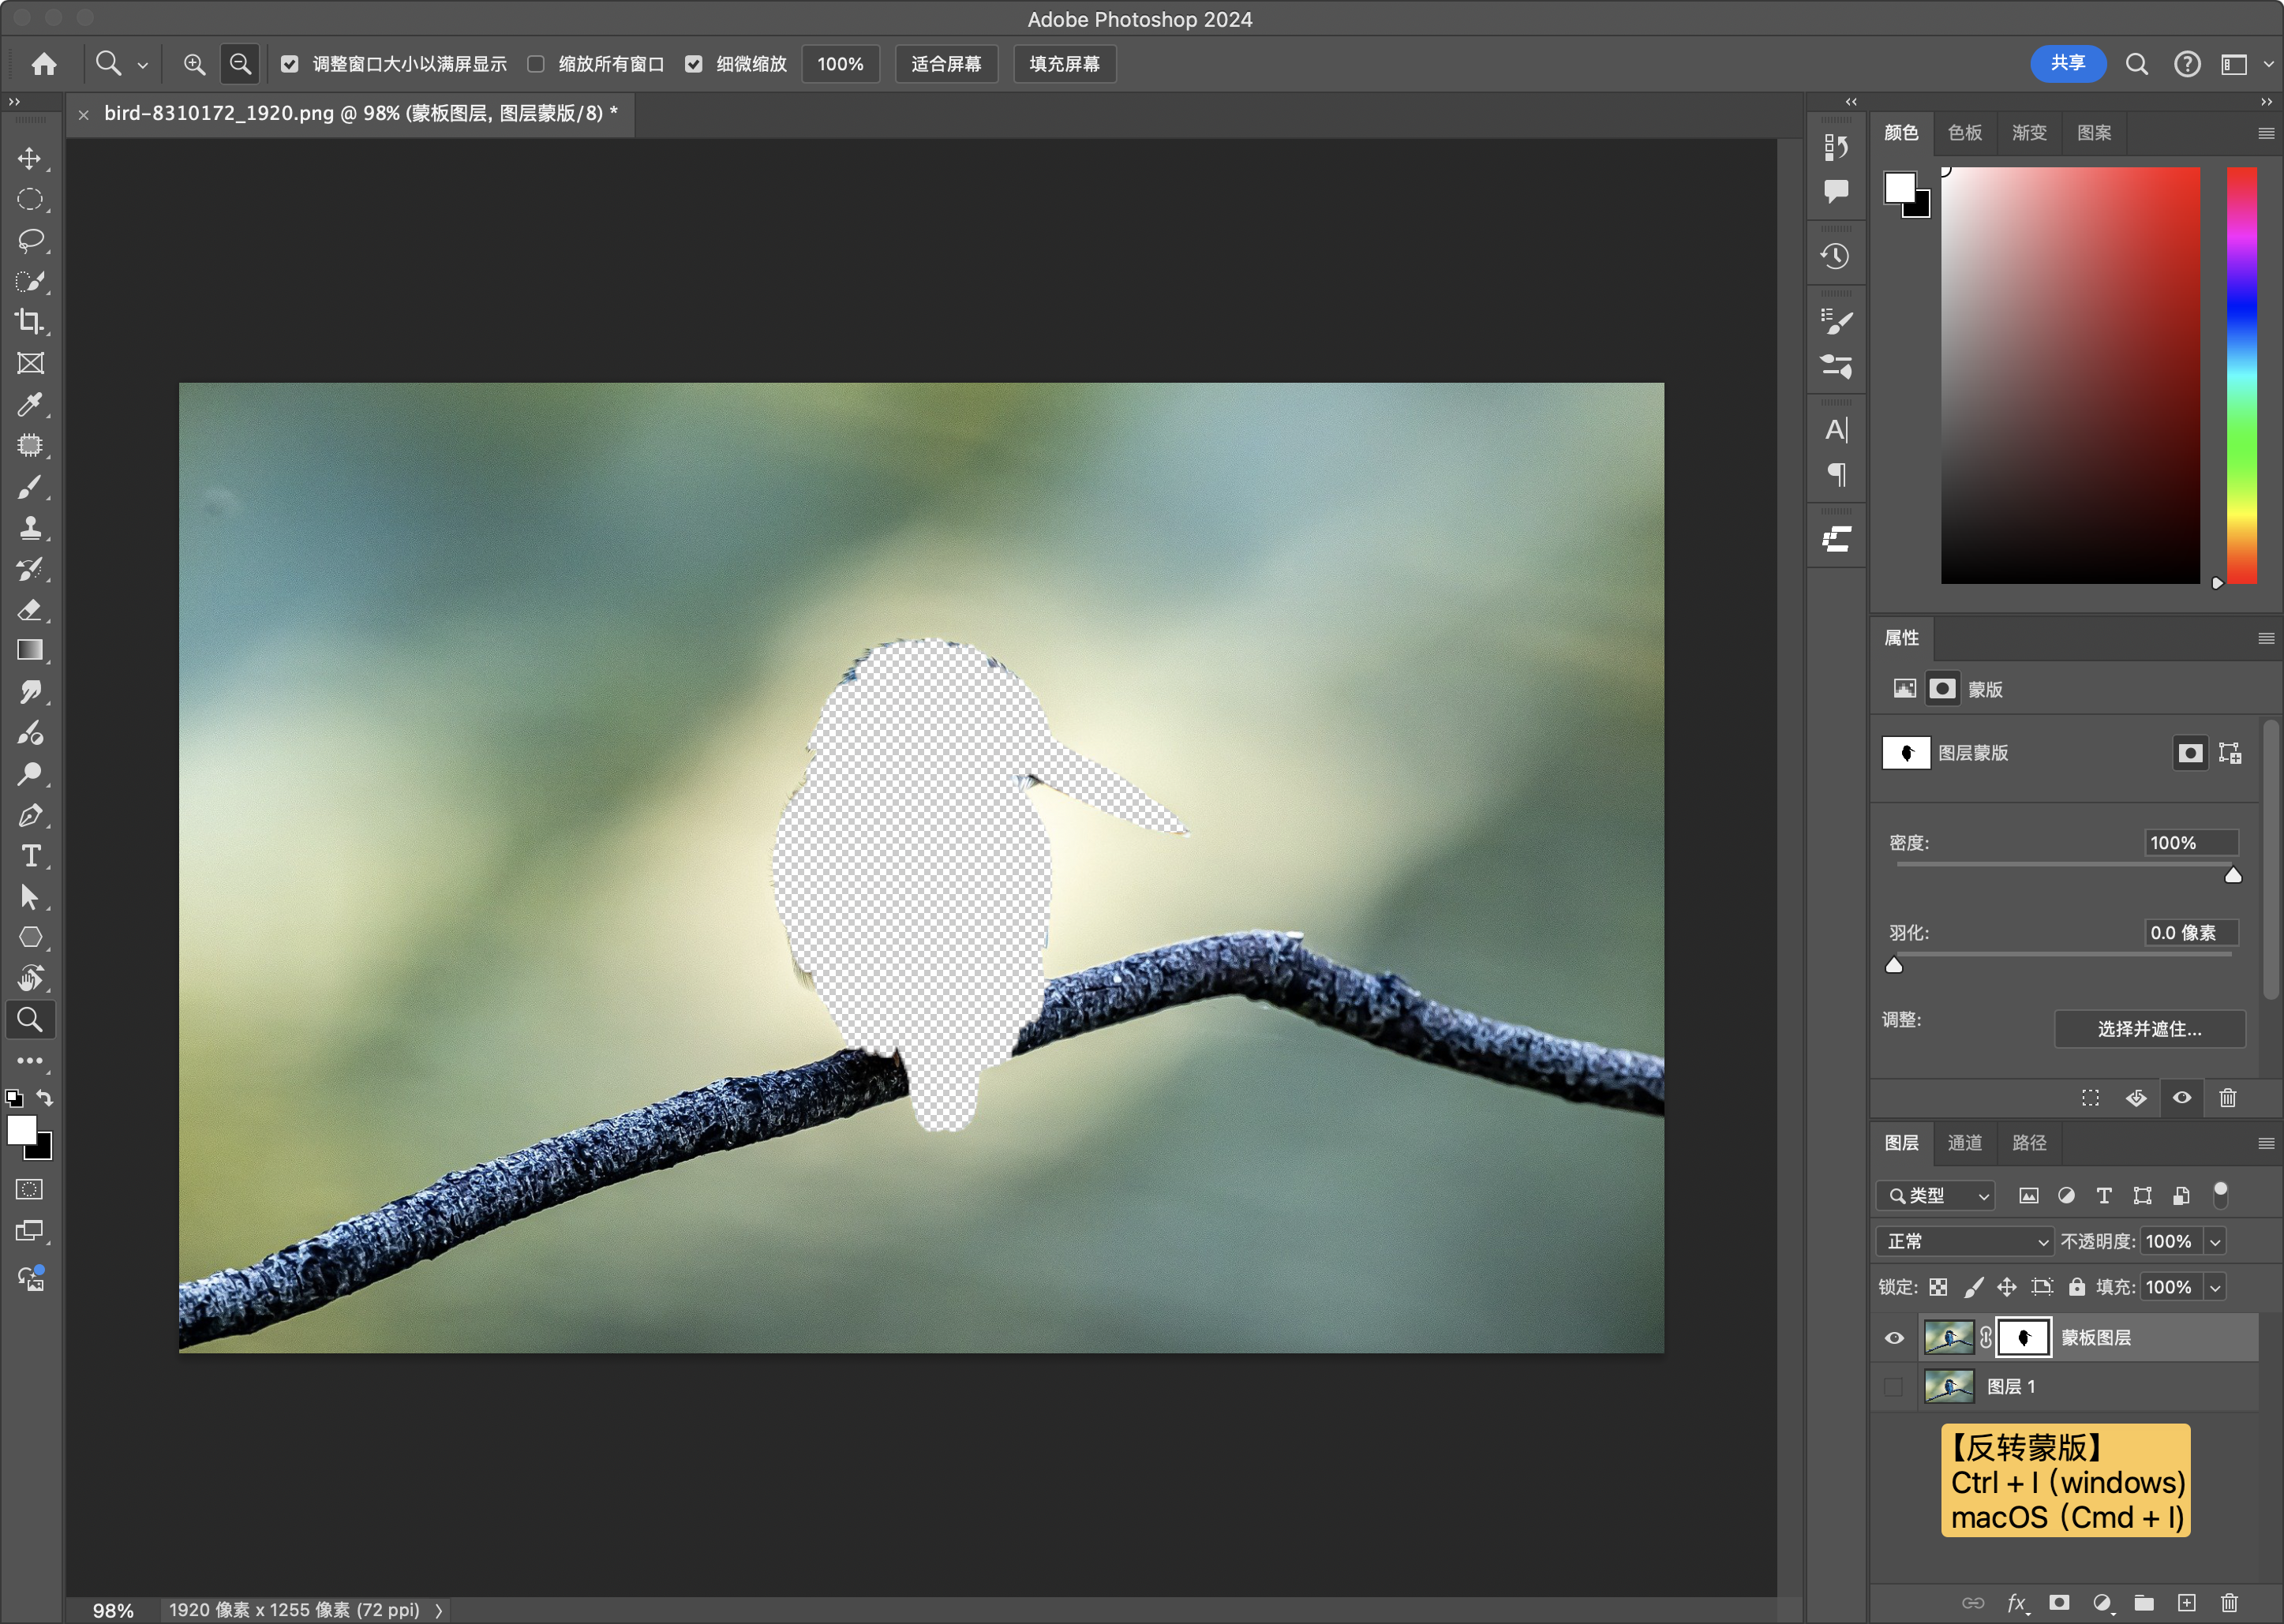Toggle 调整窗口大小以满屏显示 checkbox
This screenshot has height=1624, width=2284.
(290, 64)
